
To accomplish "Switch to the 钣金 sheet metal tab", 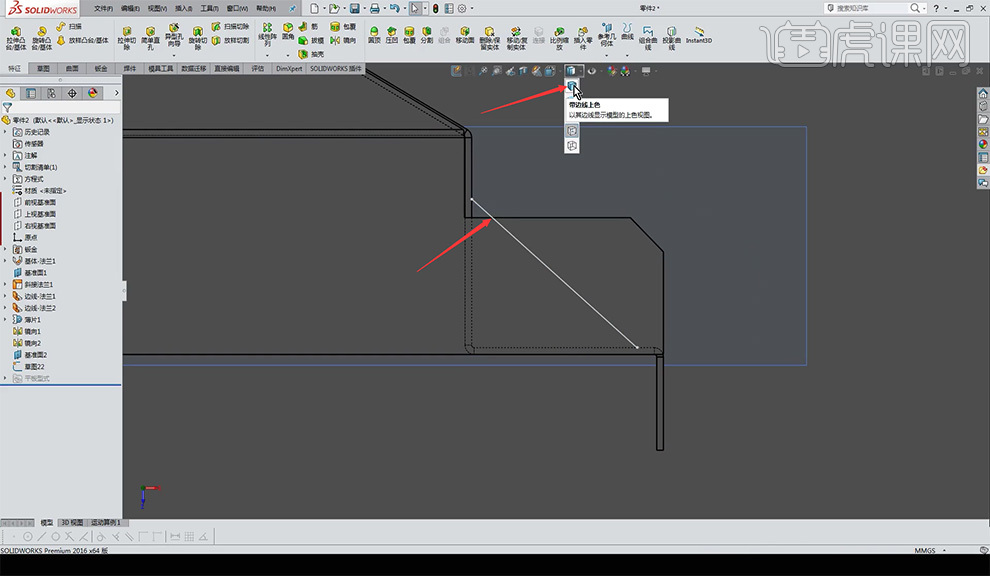I will [x=101, y=69].
